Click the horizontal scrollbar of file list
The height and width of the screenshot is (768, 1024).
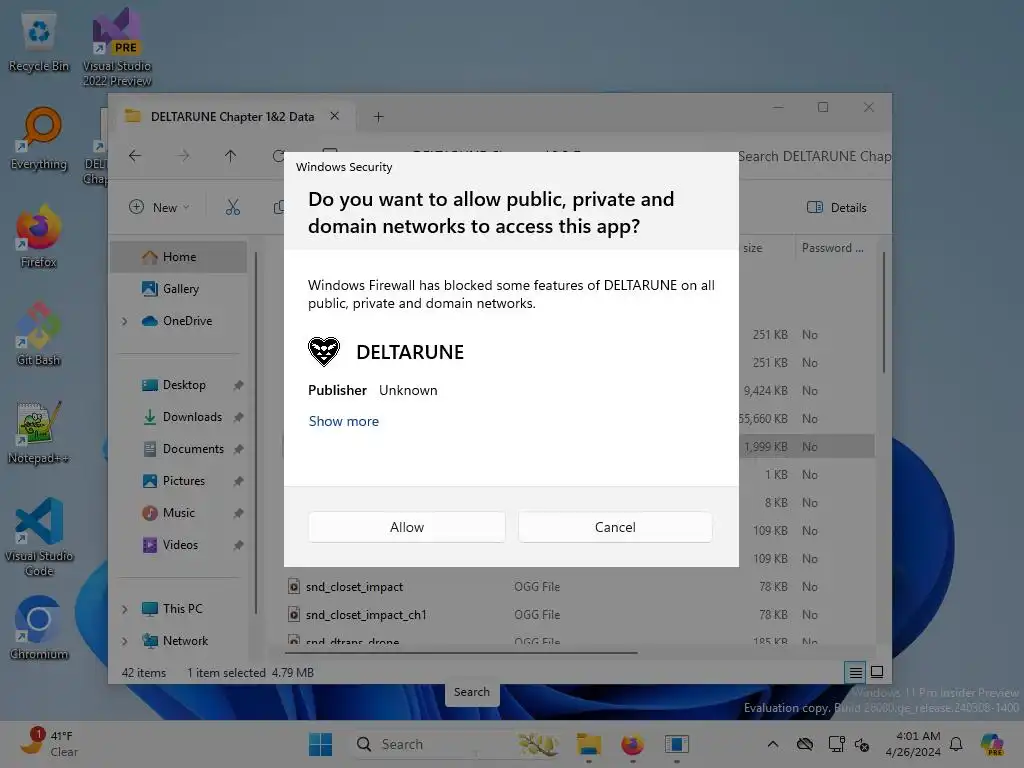click(460, 652)
